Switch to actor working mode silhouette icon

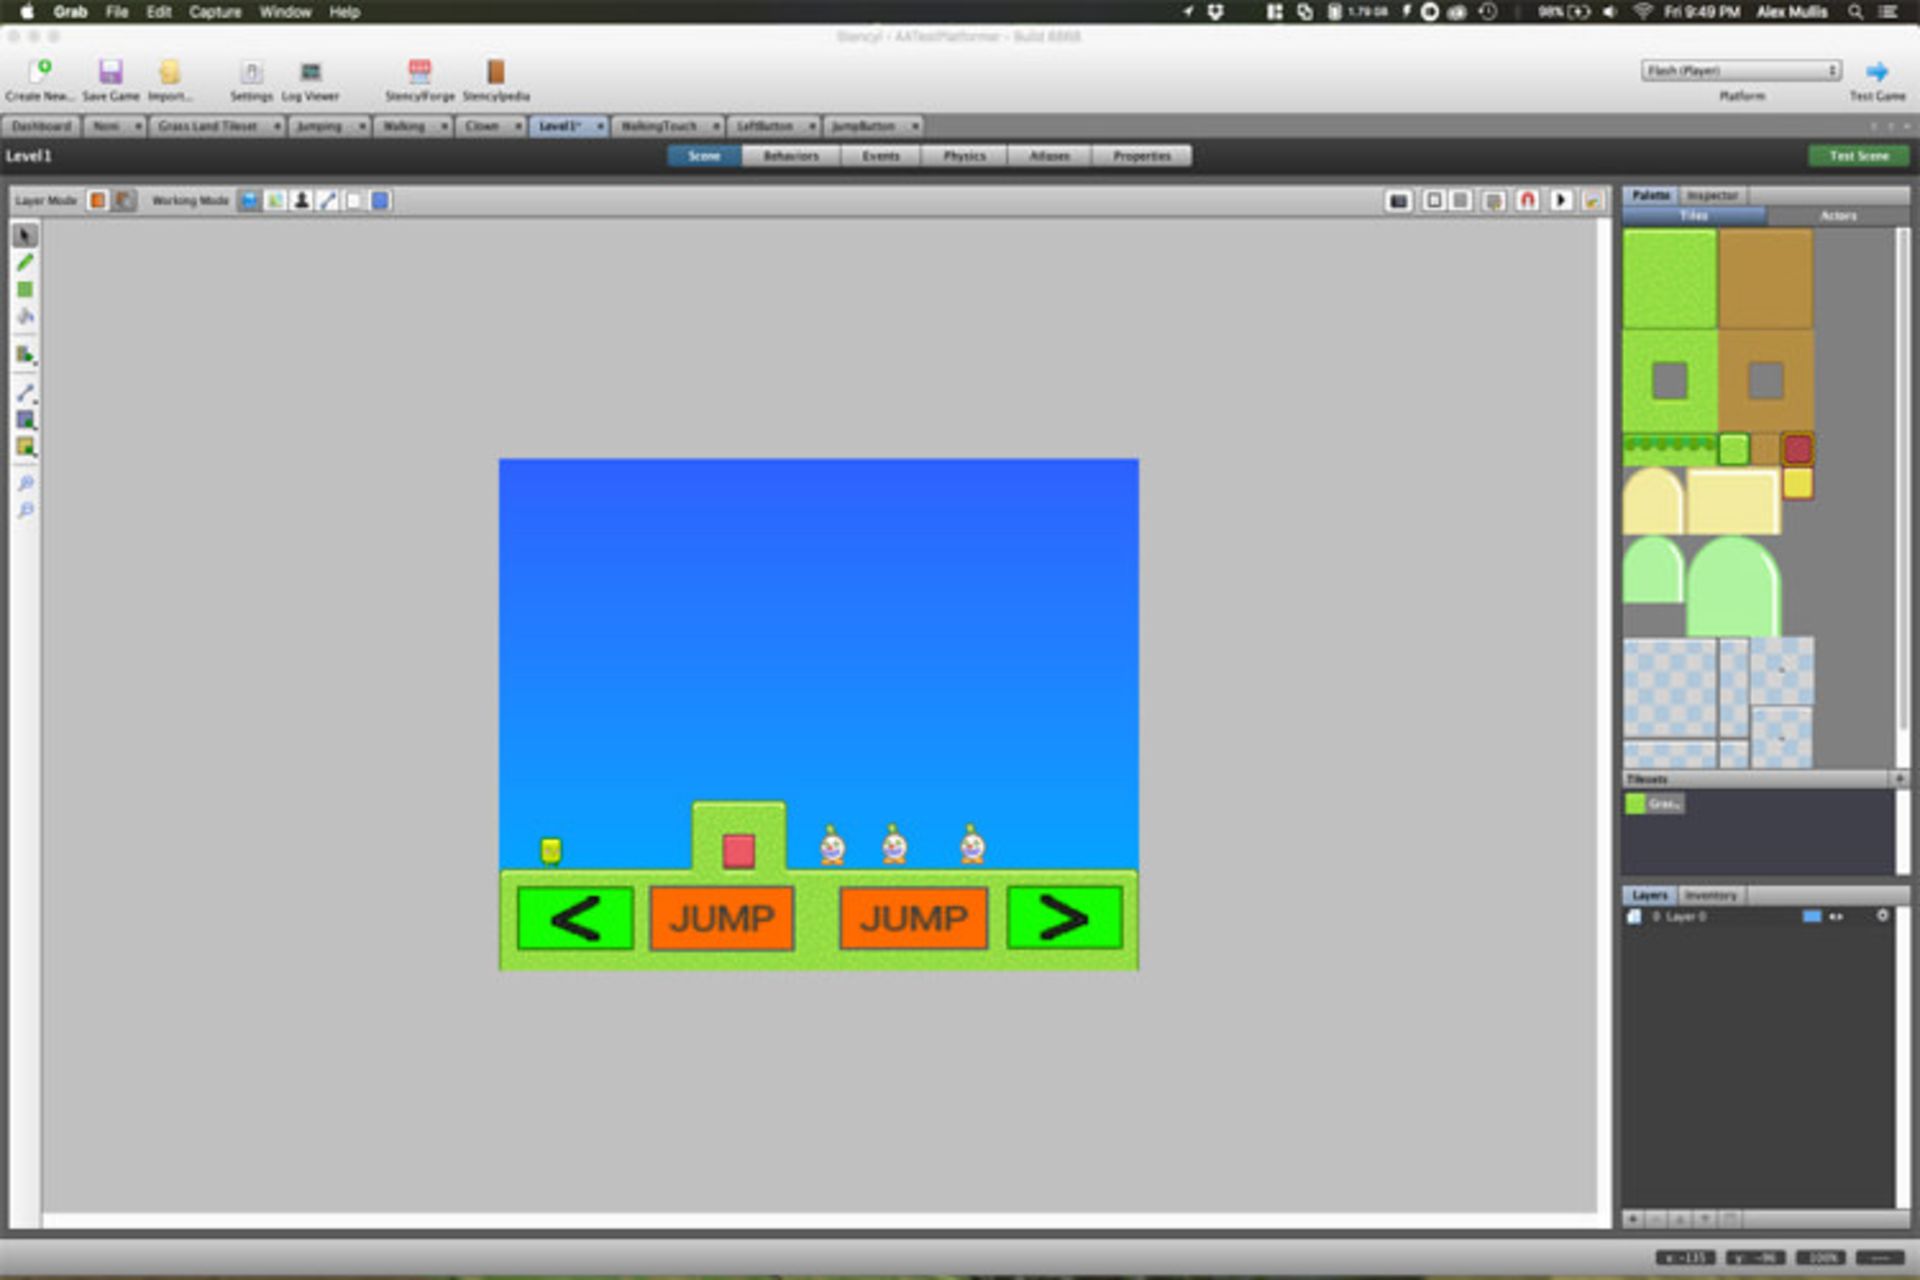301,201
